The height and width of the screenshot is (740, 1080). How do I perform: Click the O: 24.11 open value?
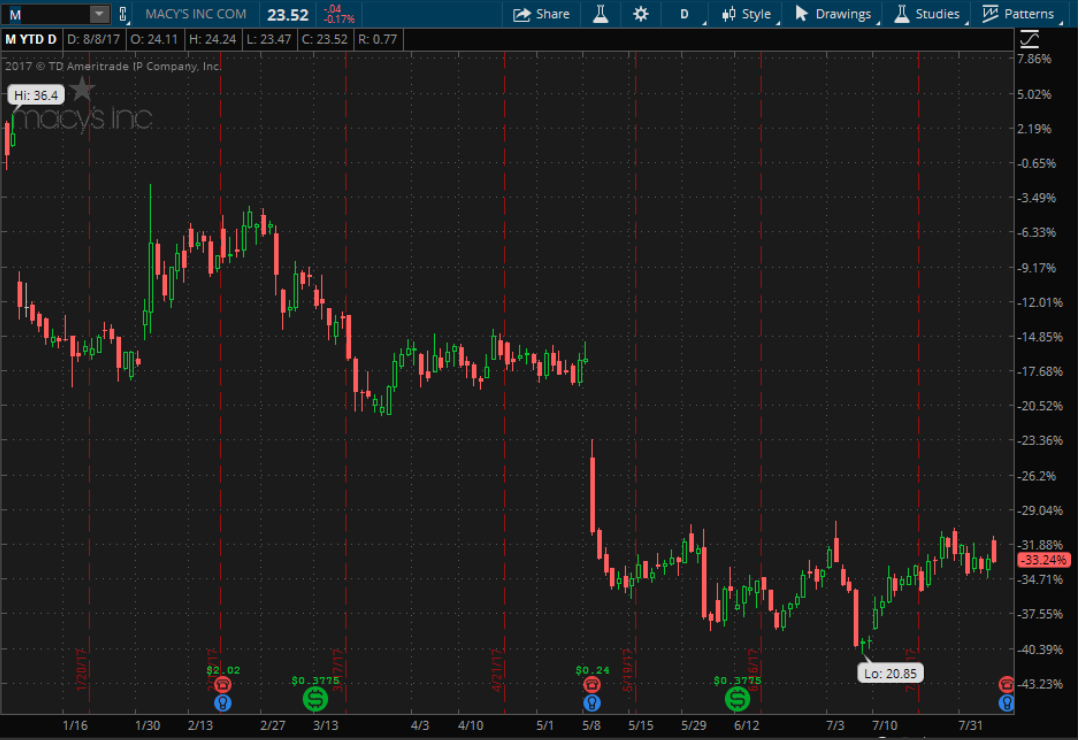[154, 39]
